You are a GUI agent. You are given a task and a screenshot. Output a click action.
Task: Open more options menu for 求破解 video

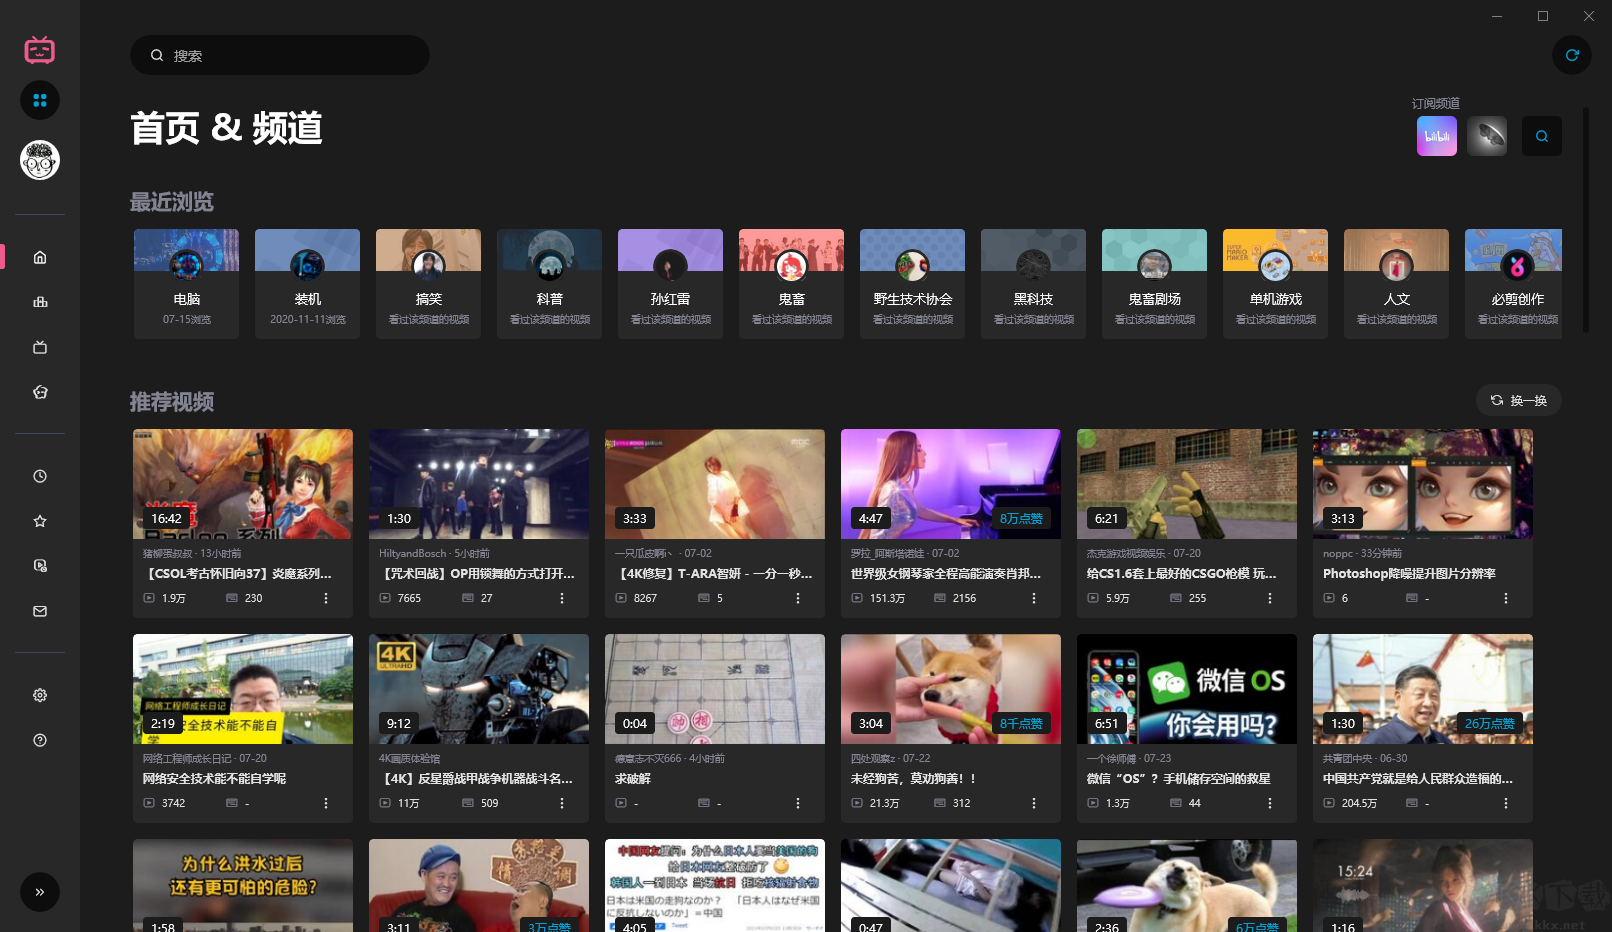[x=798, y=803]
